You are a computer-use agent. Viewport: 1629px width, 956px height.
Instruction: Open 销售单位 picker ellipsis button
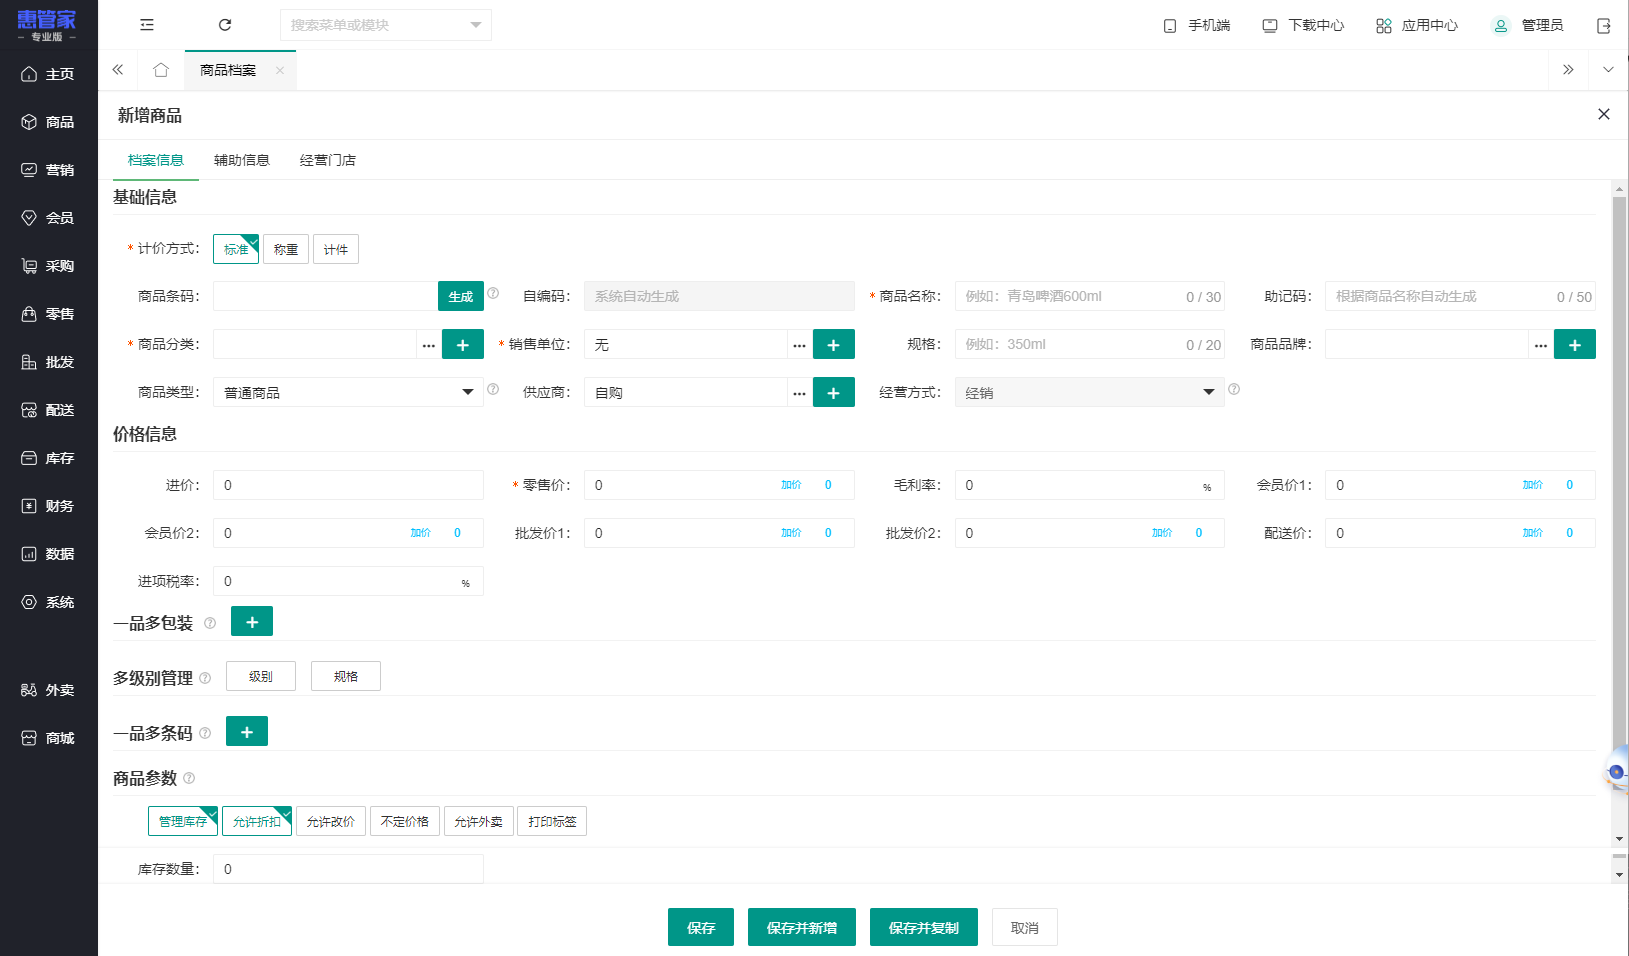tap(800, 344)
